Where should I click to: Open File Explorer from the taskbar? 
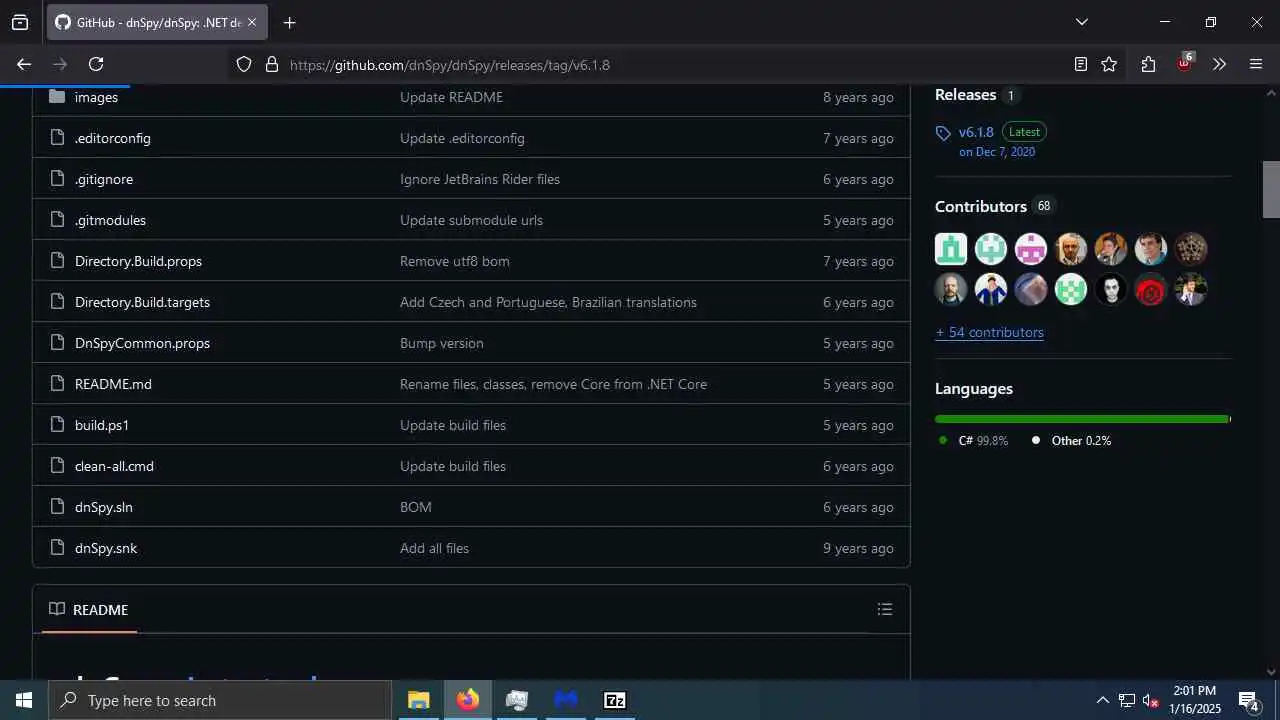point(418,700)
